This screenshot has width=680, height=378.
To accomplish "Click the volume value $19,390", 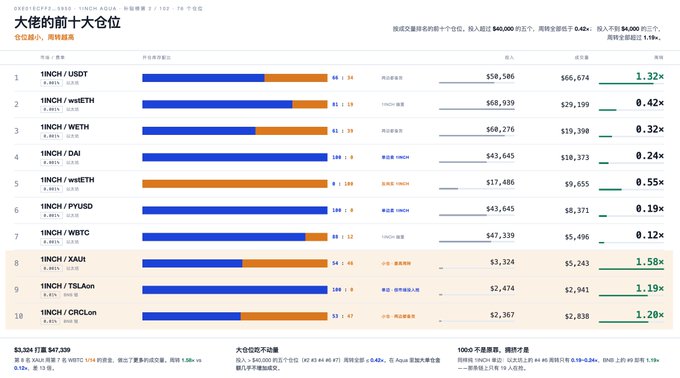I will pos(575,131).
